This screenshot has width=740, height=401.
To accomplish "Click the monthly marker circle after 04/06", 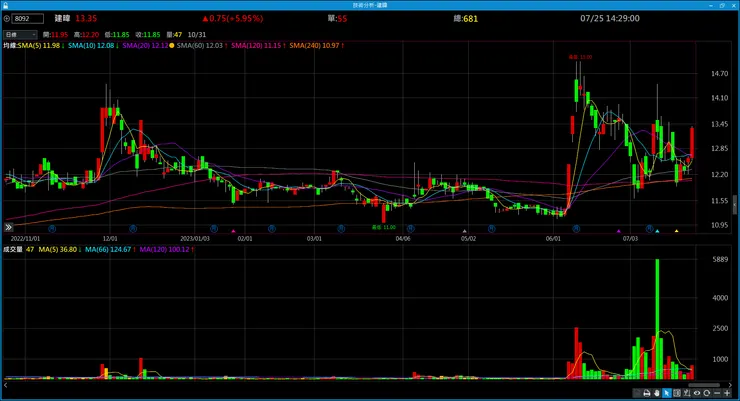I will coord(411,228).
